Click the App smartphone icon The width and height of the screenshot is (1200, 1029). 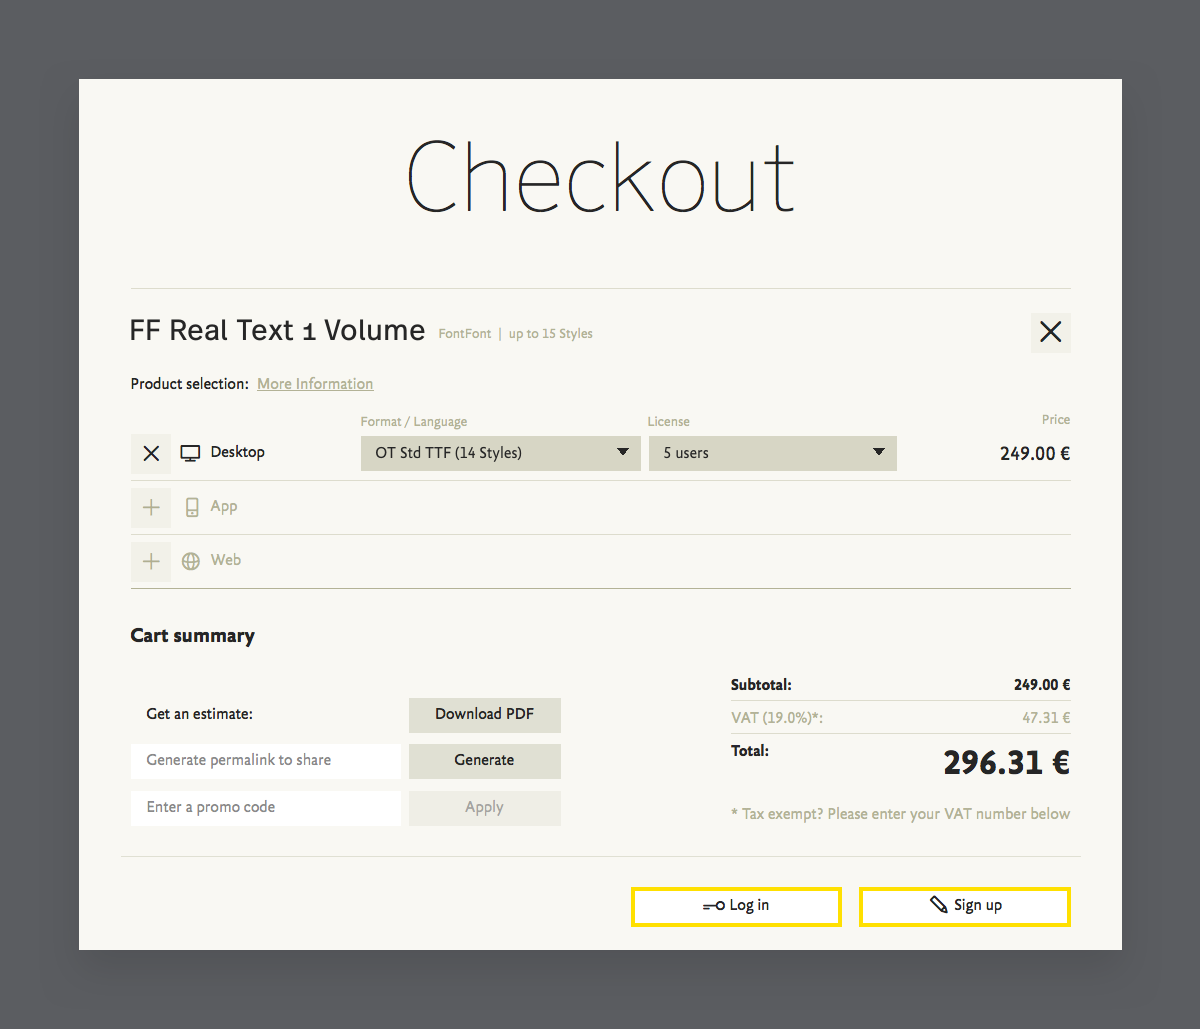coord(190,507)
